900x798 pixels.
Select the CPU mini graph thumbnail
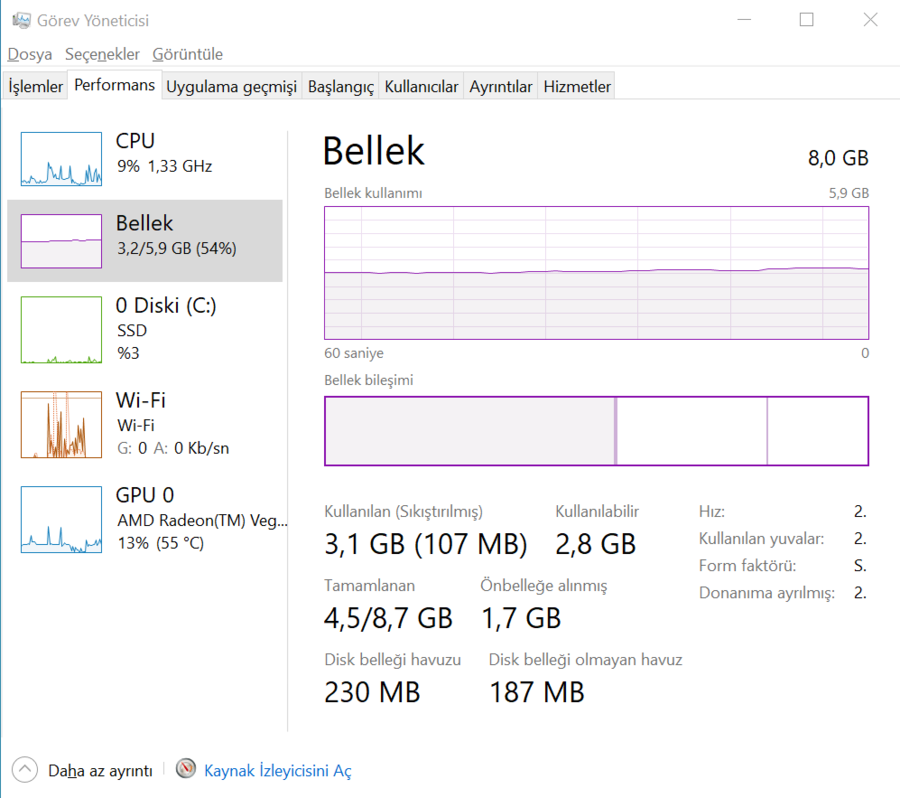pyautogui.click(x=61, y=159)
